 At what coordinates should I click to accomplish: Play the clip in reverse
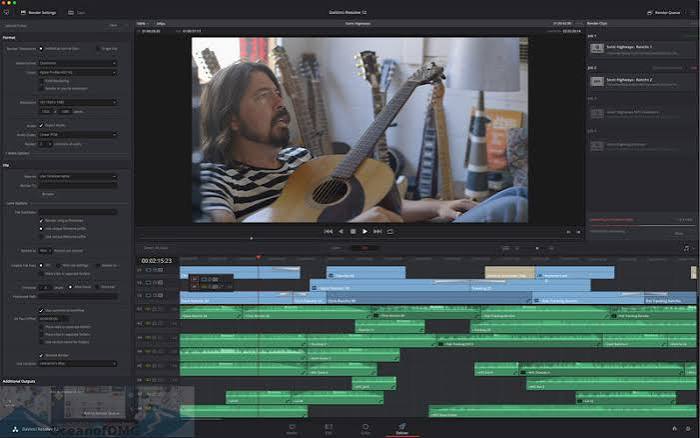click(341, 231)
